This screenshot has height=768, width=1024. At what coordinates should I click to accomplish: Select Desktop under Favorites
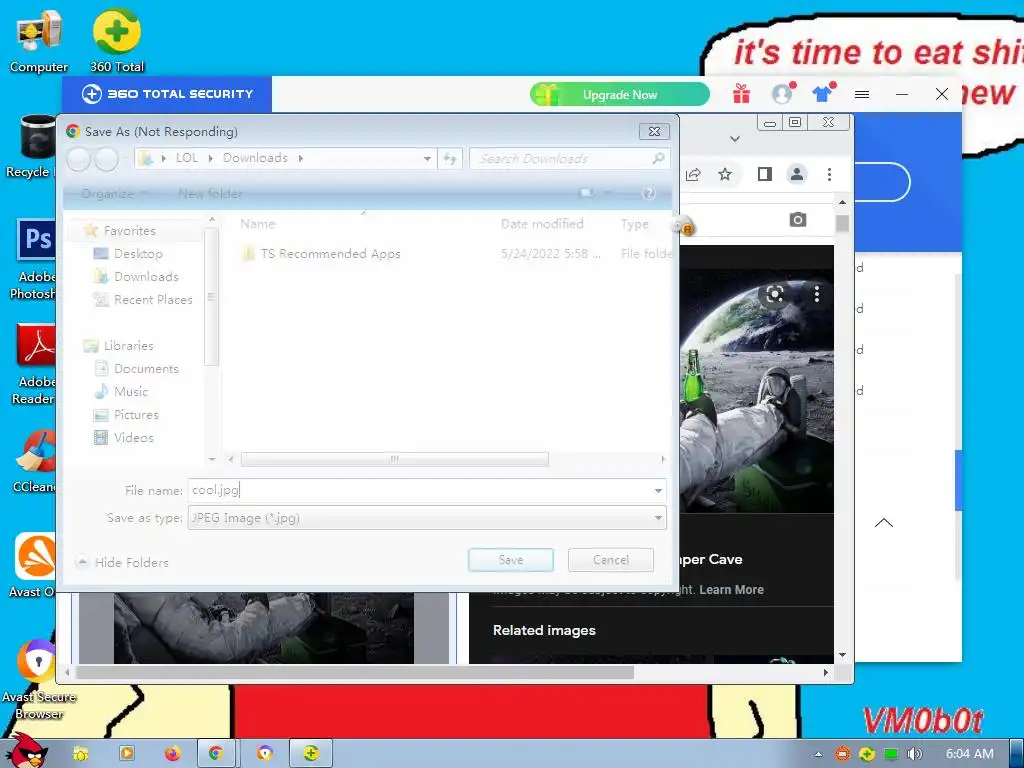pyautogui.click(x=138, y=253)
